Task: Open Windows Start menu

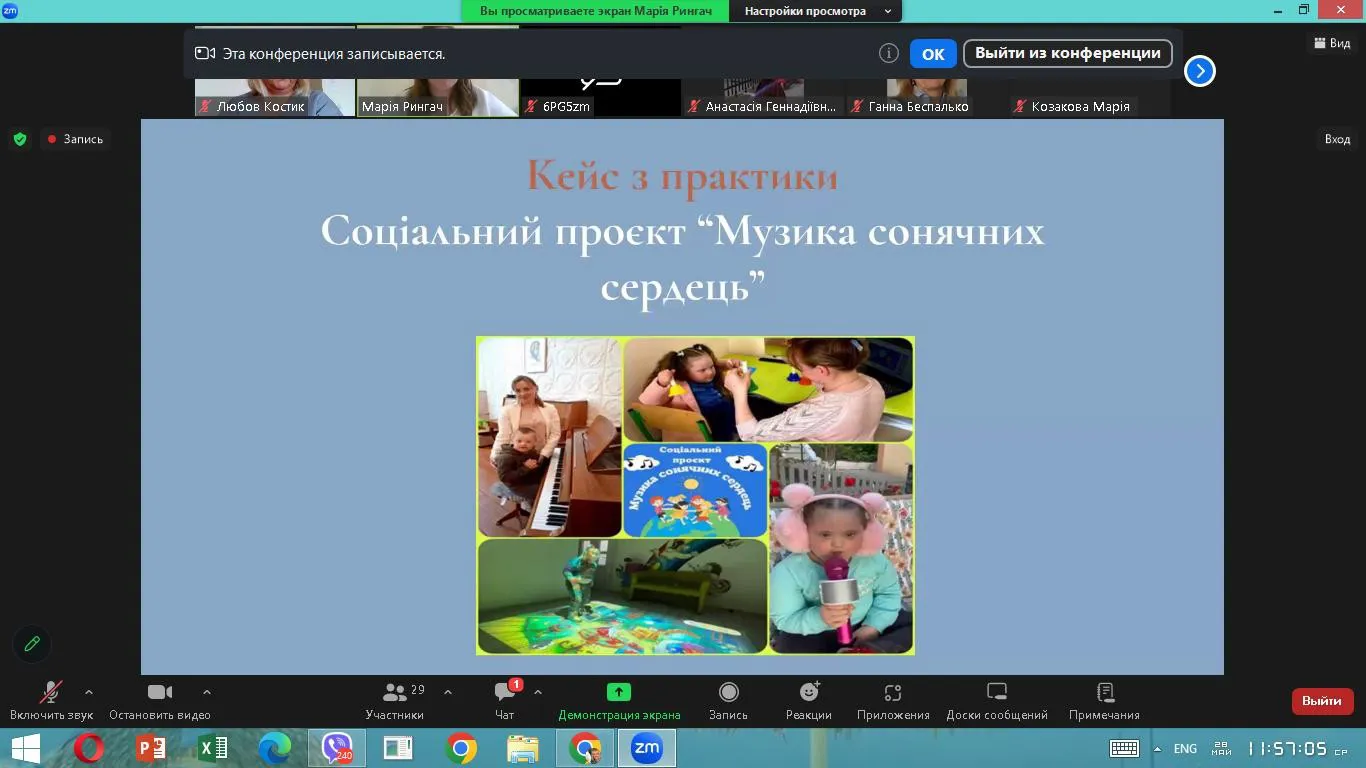Action: click(x=25, y=748)
